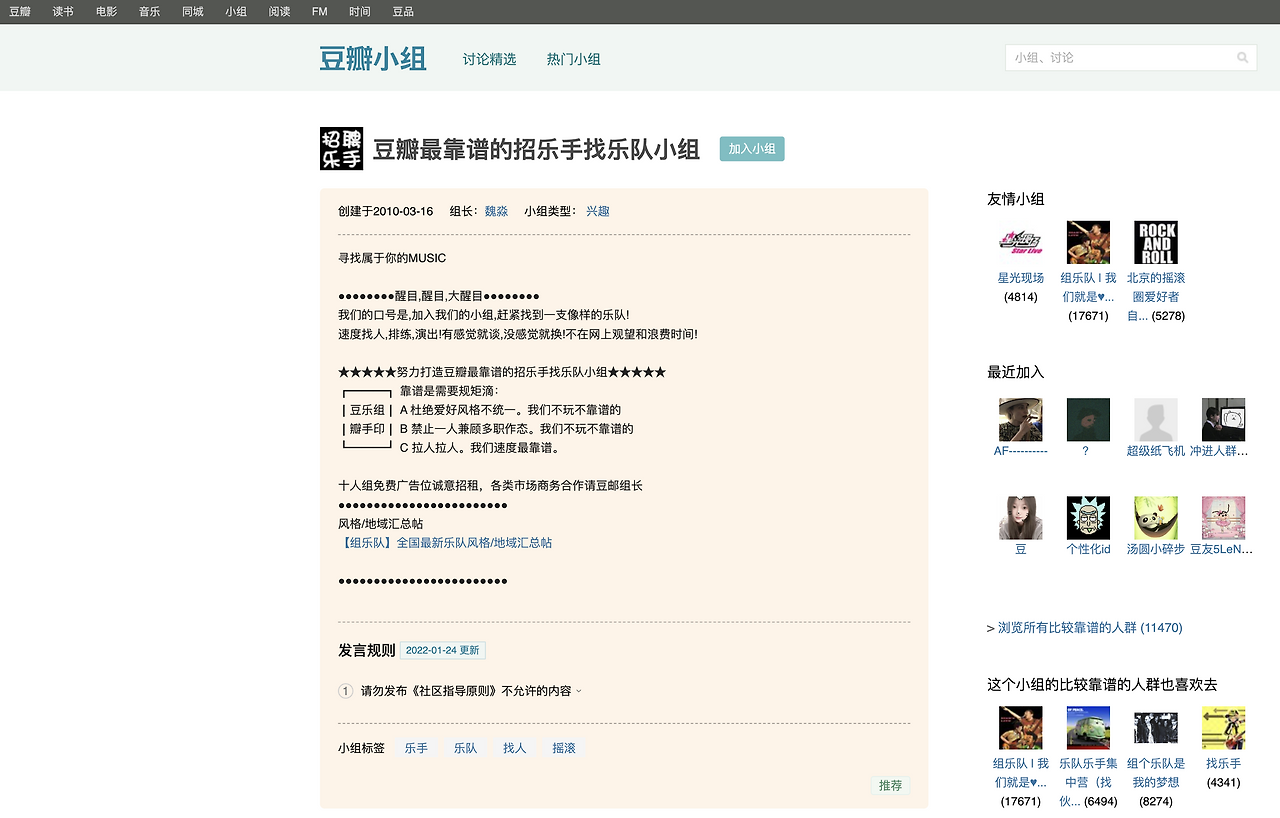
Task: Open the 冲进人群 member name link
Action: pos(1220,451)
